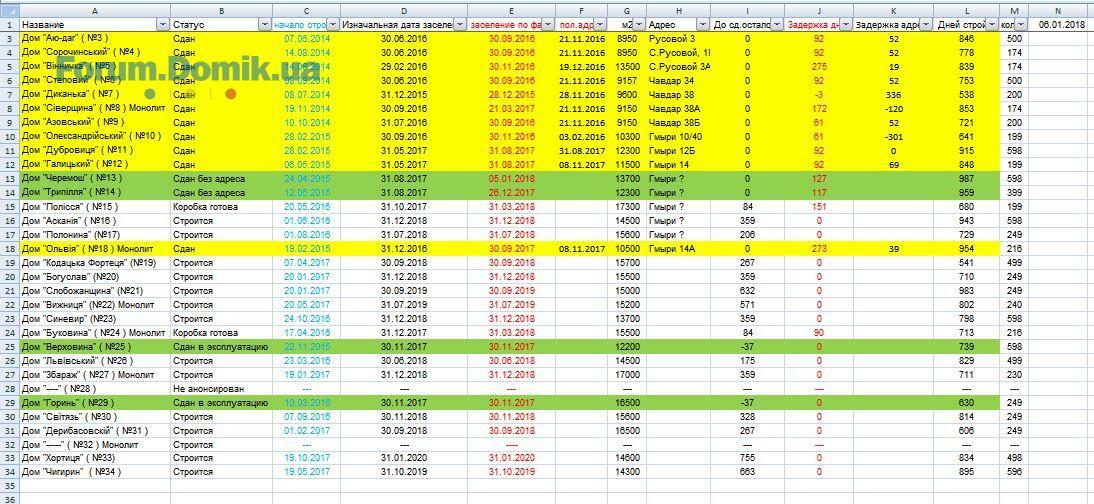Image resolution: width=1094 pixels, height=504 pixels.
Task: Open the filter dropdown for Название
Action: 163,23
